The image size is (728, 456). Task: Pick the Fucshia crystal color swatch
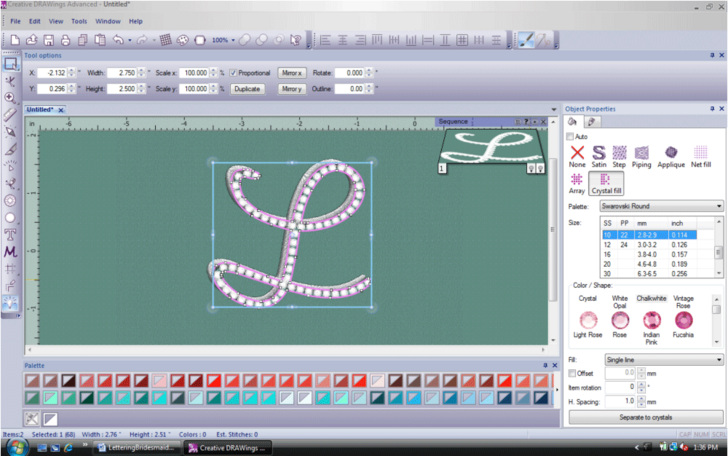click(684, 320)
